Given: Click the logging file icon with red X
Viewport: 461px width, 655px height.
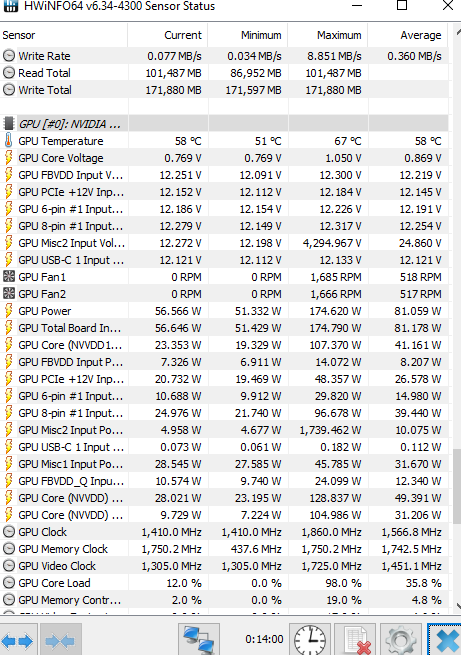Looking at the screenshot, I should click(x=357, y=640).
